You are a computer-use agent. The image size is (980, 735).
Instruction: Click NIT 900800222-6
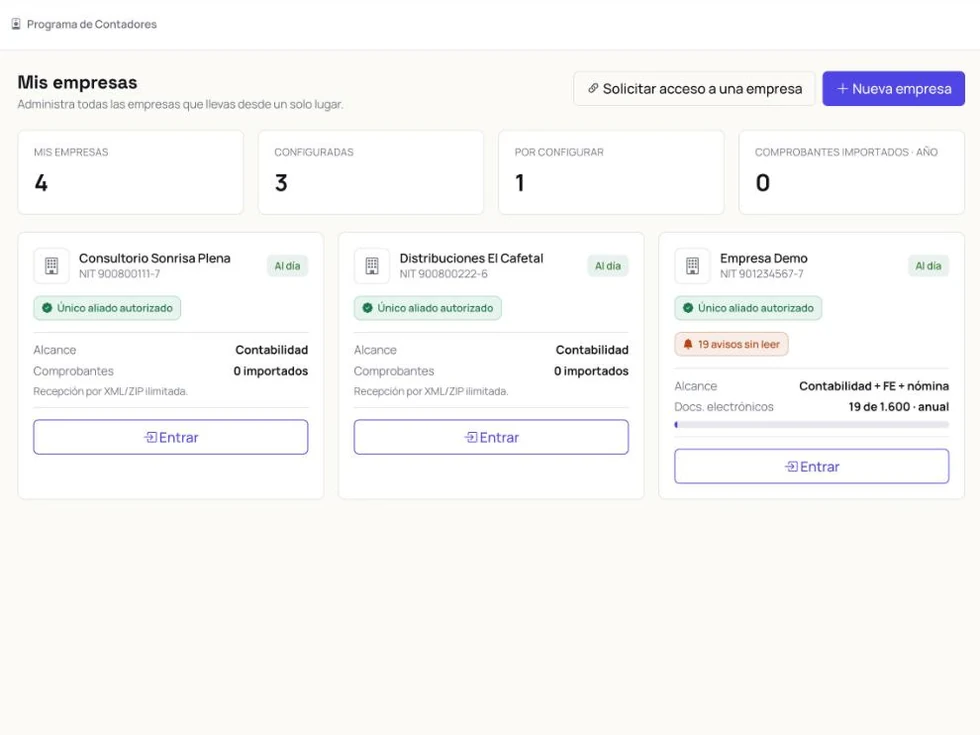pos(443,274)
